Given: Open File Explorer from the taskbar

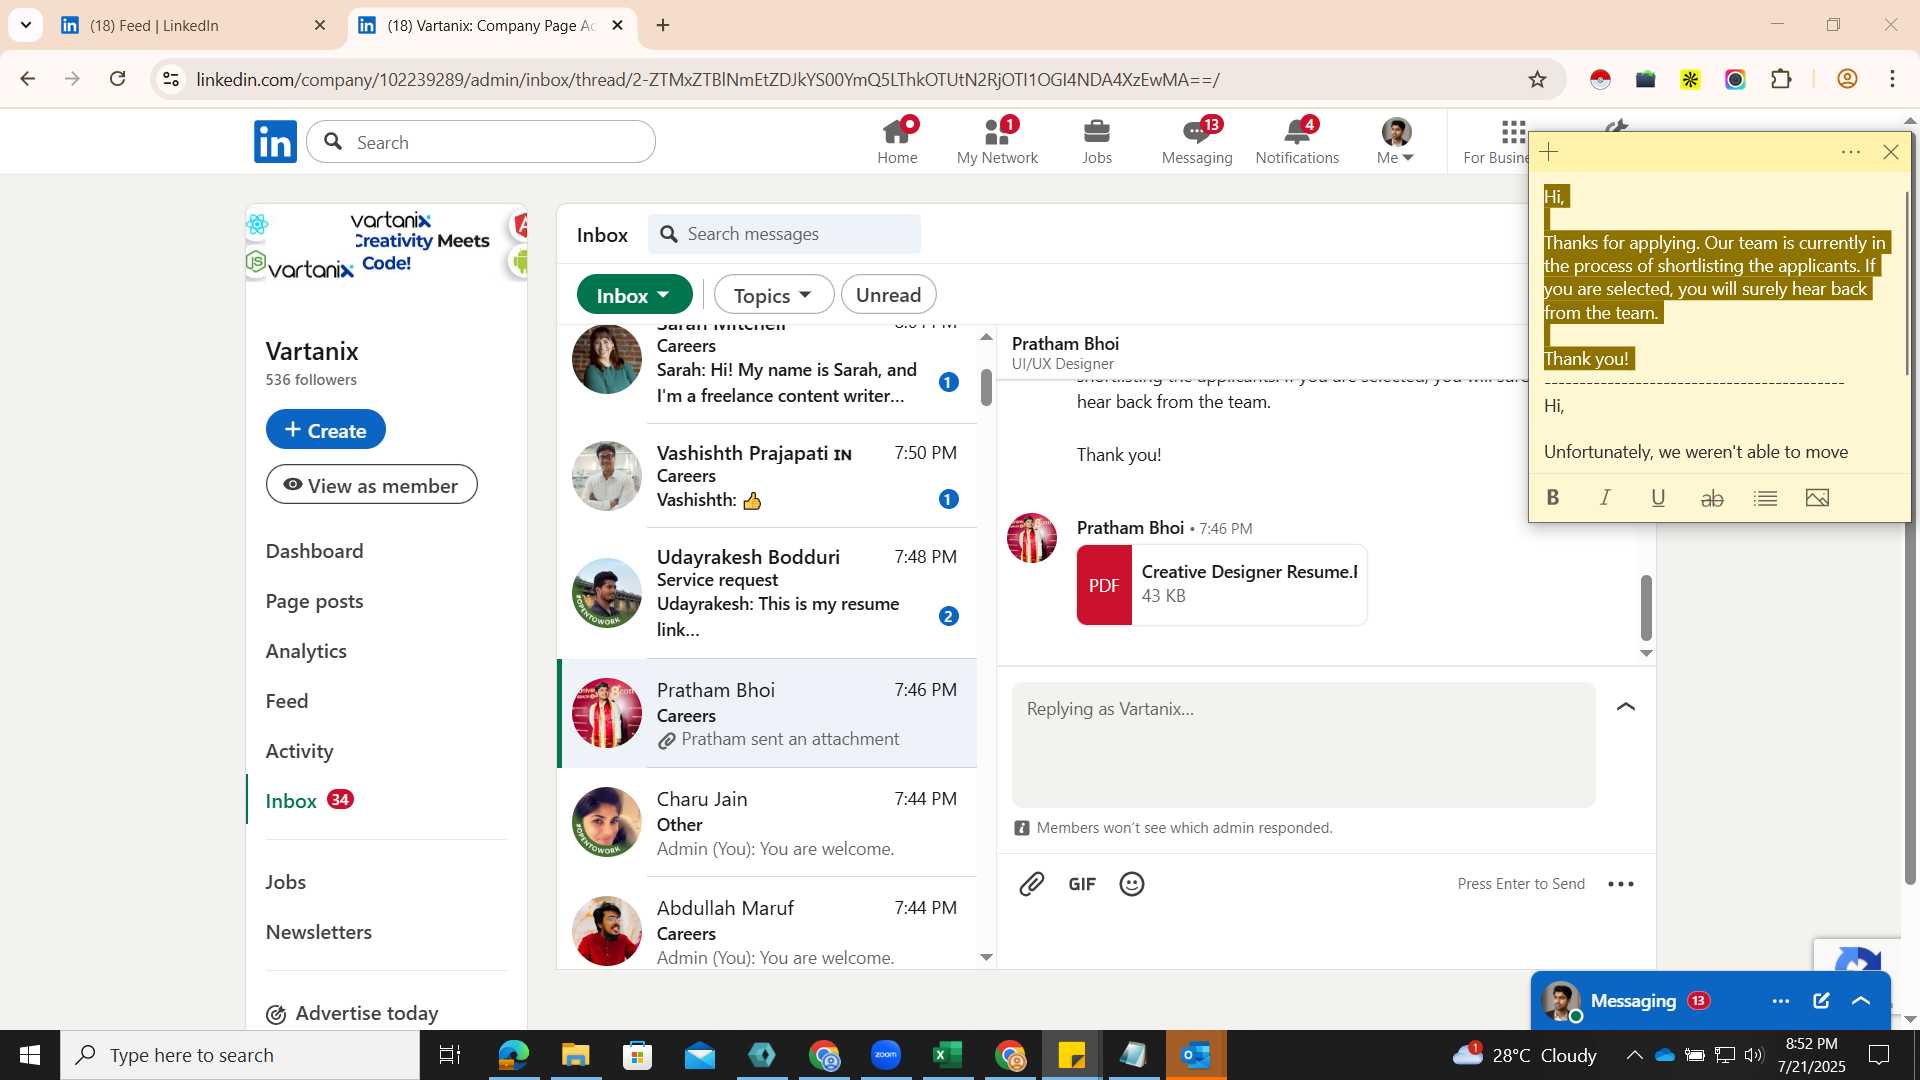Looking at the screenshot, I should click(x=575, y=1055).
